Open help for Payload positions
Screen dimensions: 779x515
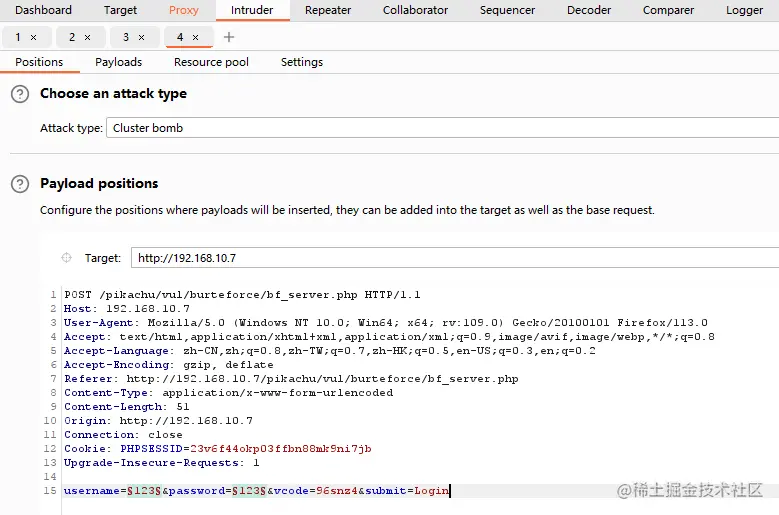click(x=20, y=184)
